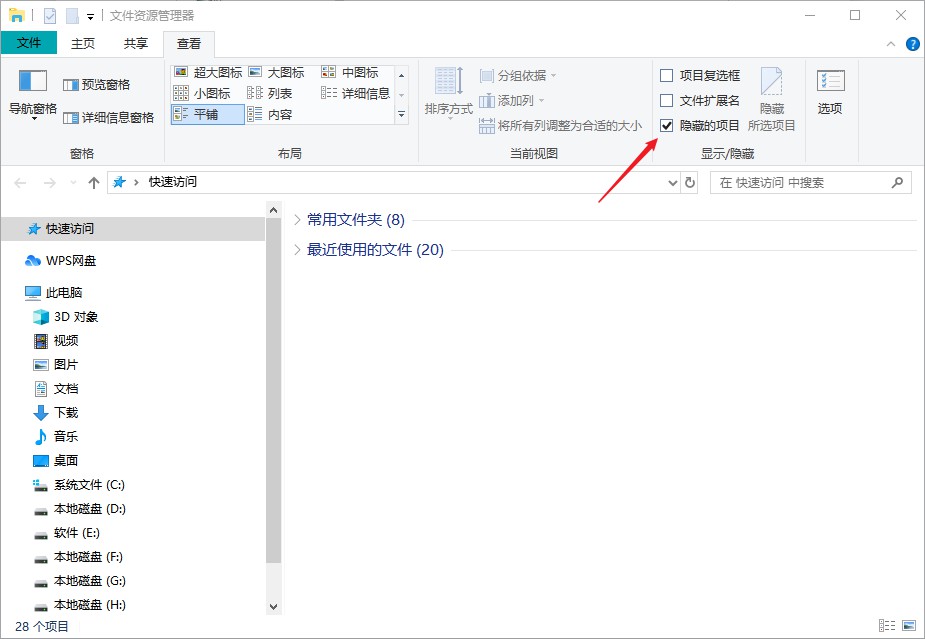Enable the 项目复选框 option
The width and height of the screenshot is (925, 639).
(x=665, y=75)
